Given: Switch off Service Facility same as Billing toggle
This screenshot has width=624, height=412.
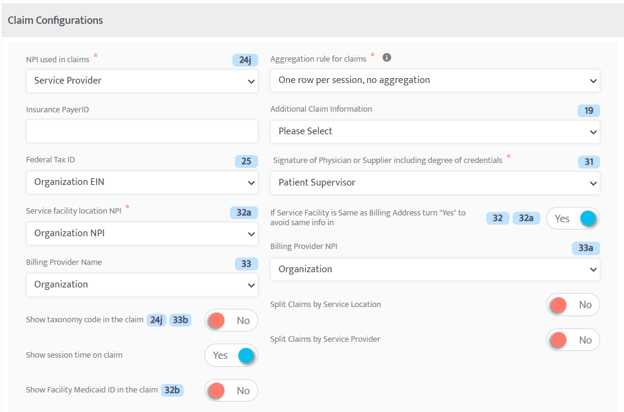Looking at the screenshot, I should [x=573, y=219].
